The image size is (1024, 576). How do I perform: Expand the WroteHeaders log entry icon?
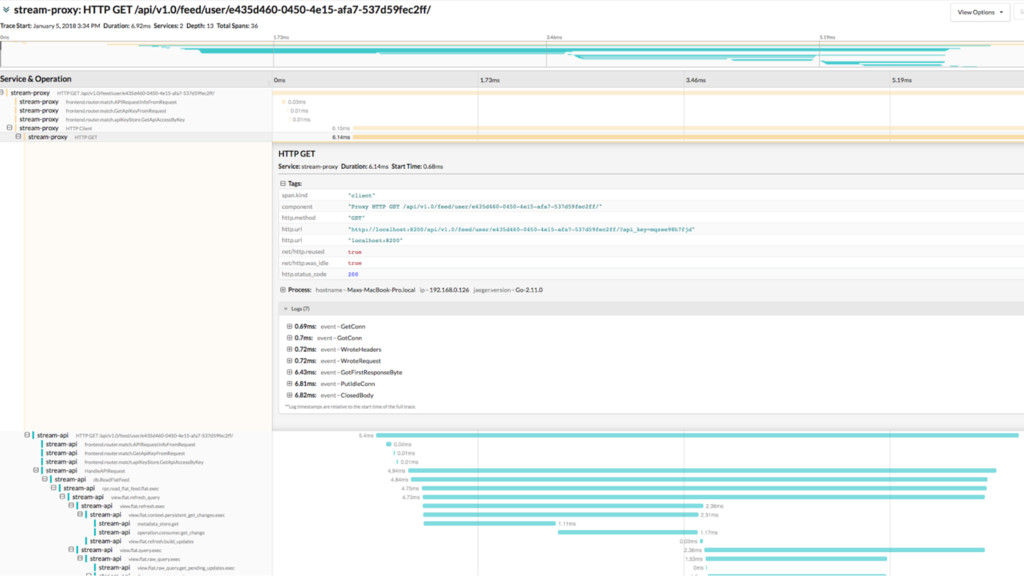(x=289, y=349)
